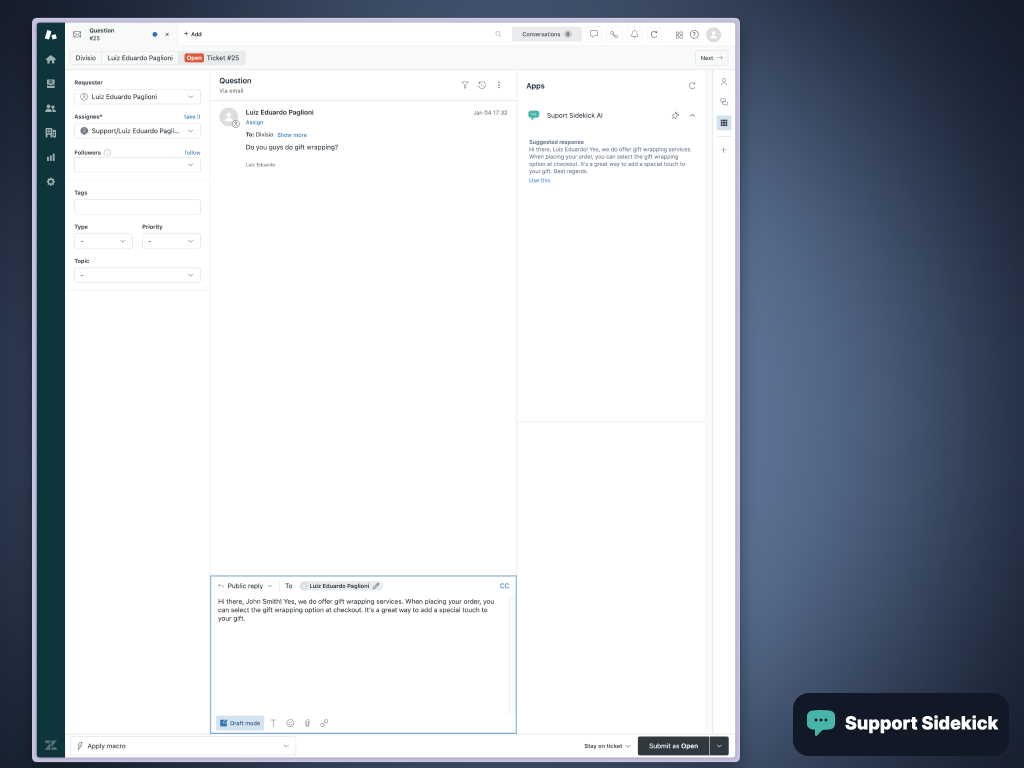Collapse the Suport Sidekick AI panel
Screen dimensions: 1024x768
pyautogui.click(x=692, y=115)
